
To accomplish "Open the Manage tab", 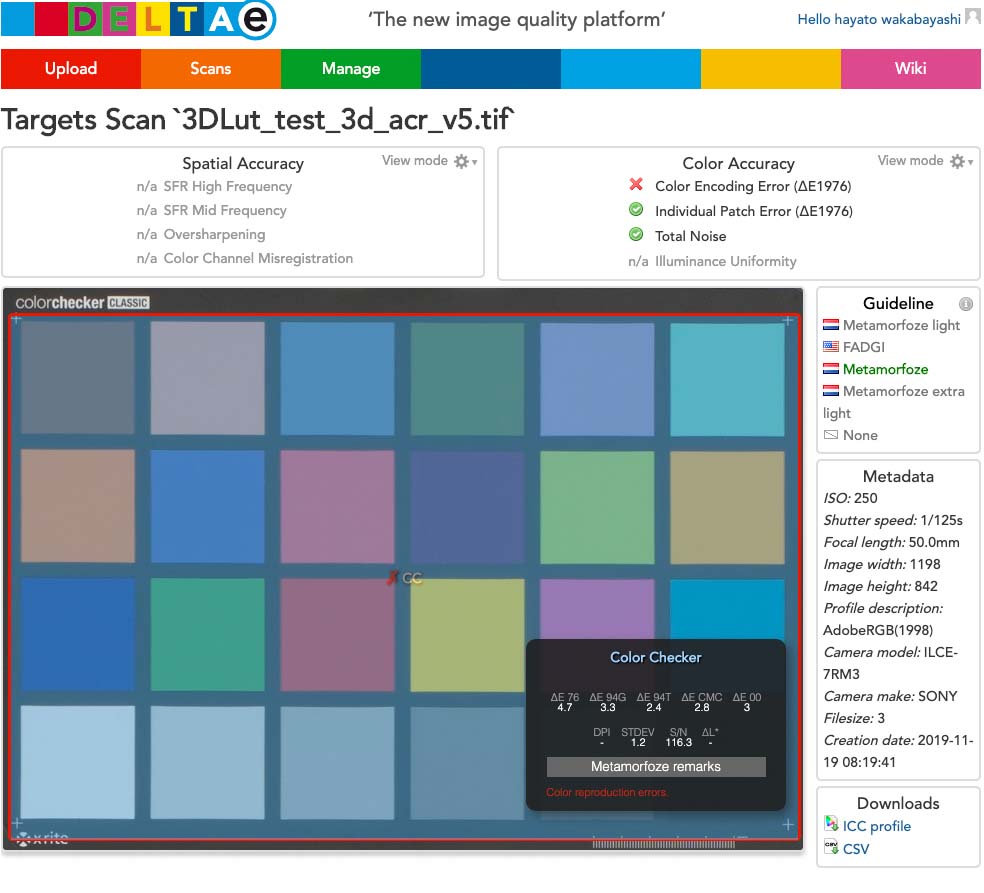I will click(x=351, y=68).
